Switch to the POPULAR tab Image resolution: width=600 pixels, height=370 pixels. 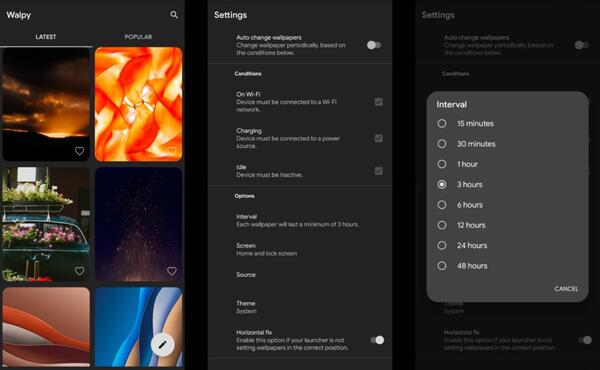tap(138, 37)
